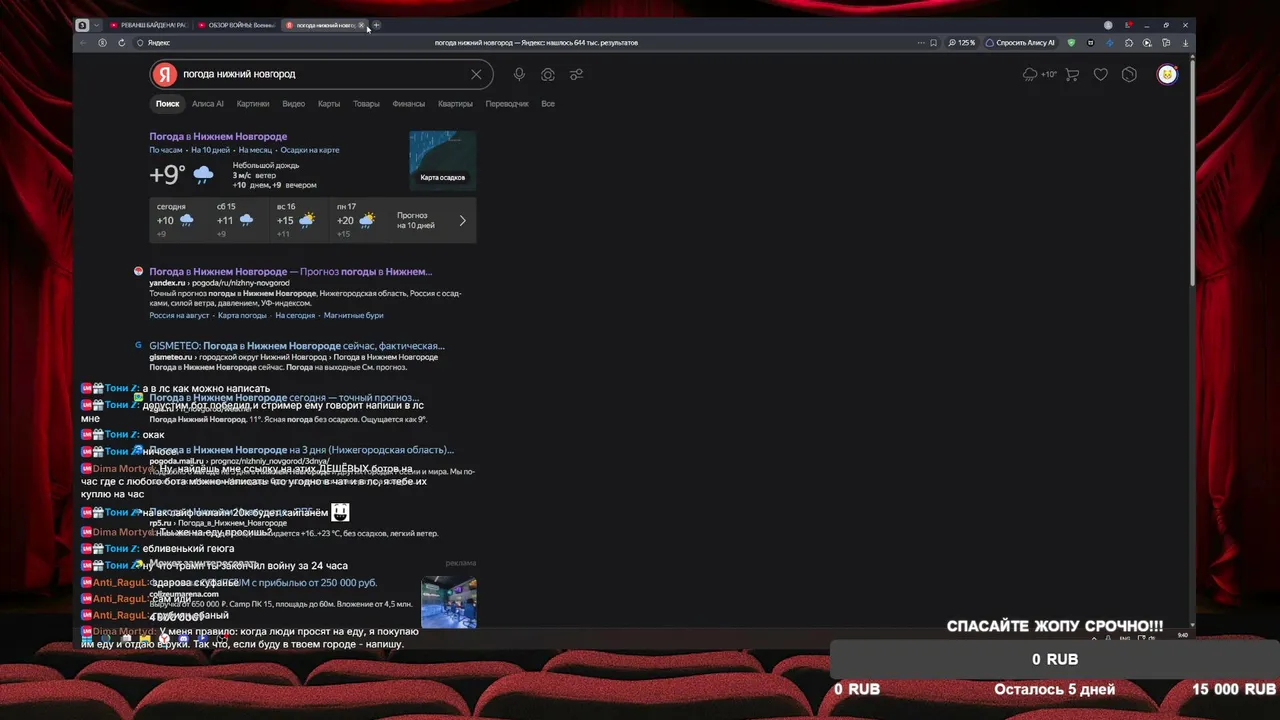Open the 'Осадки на карте' link
Image resolution: width=1280 pixels, height=720 pixels.
coord(310,150)
